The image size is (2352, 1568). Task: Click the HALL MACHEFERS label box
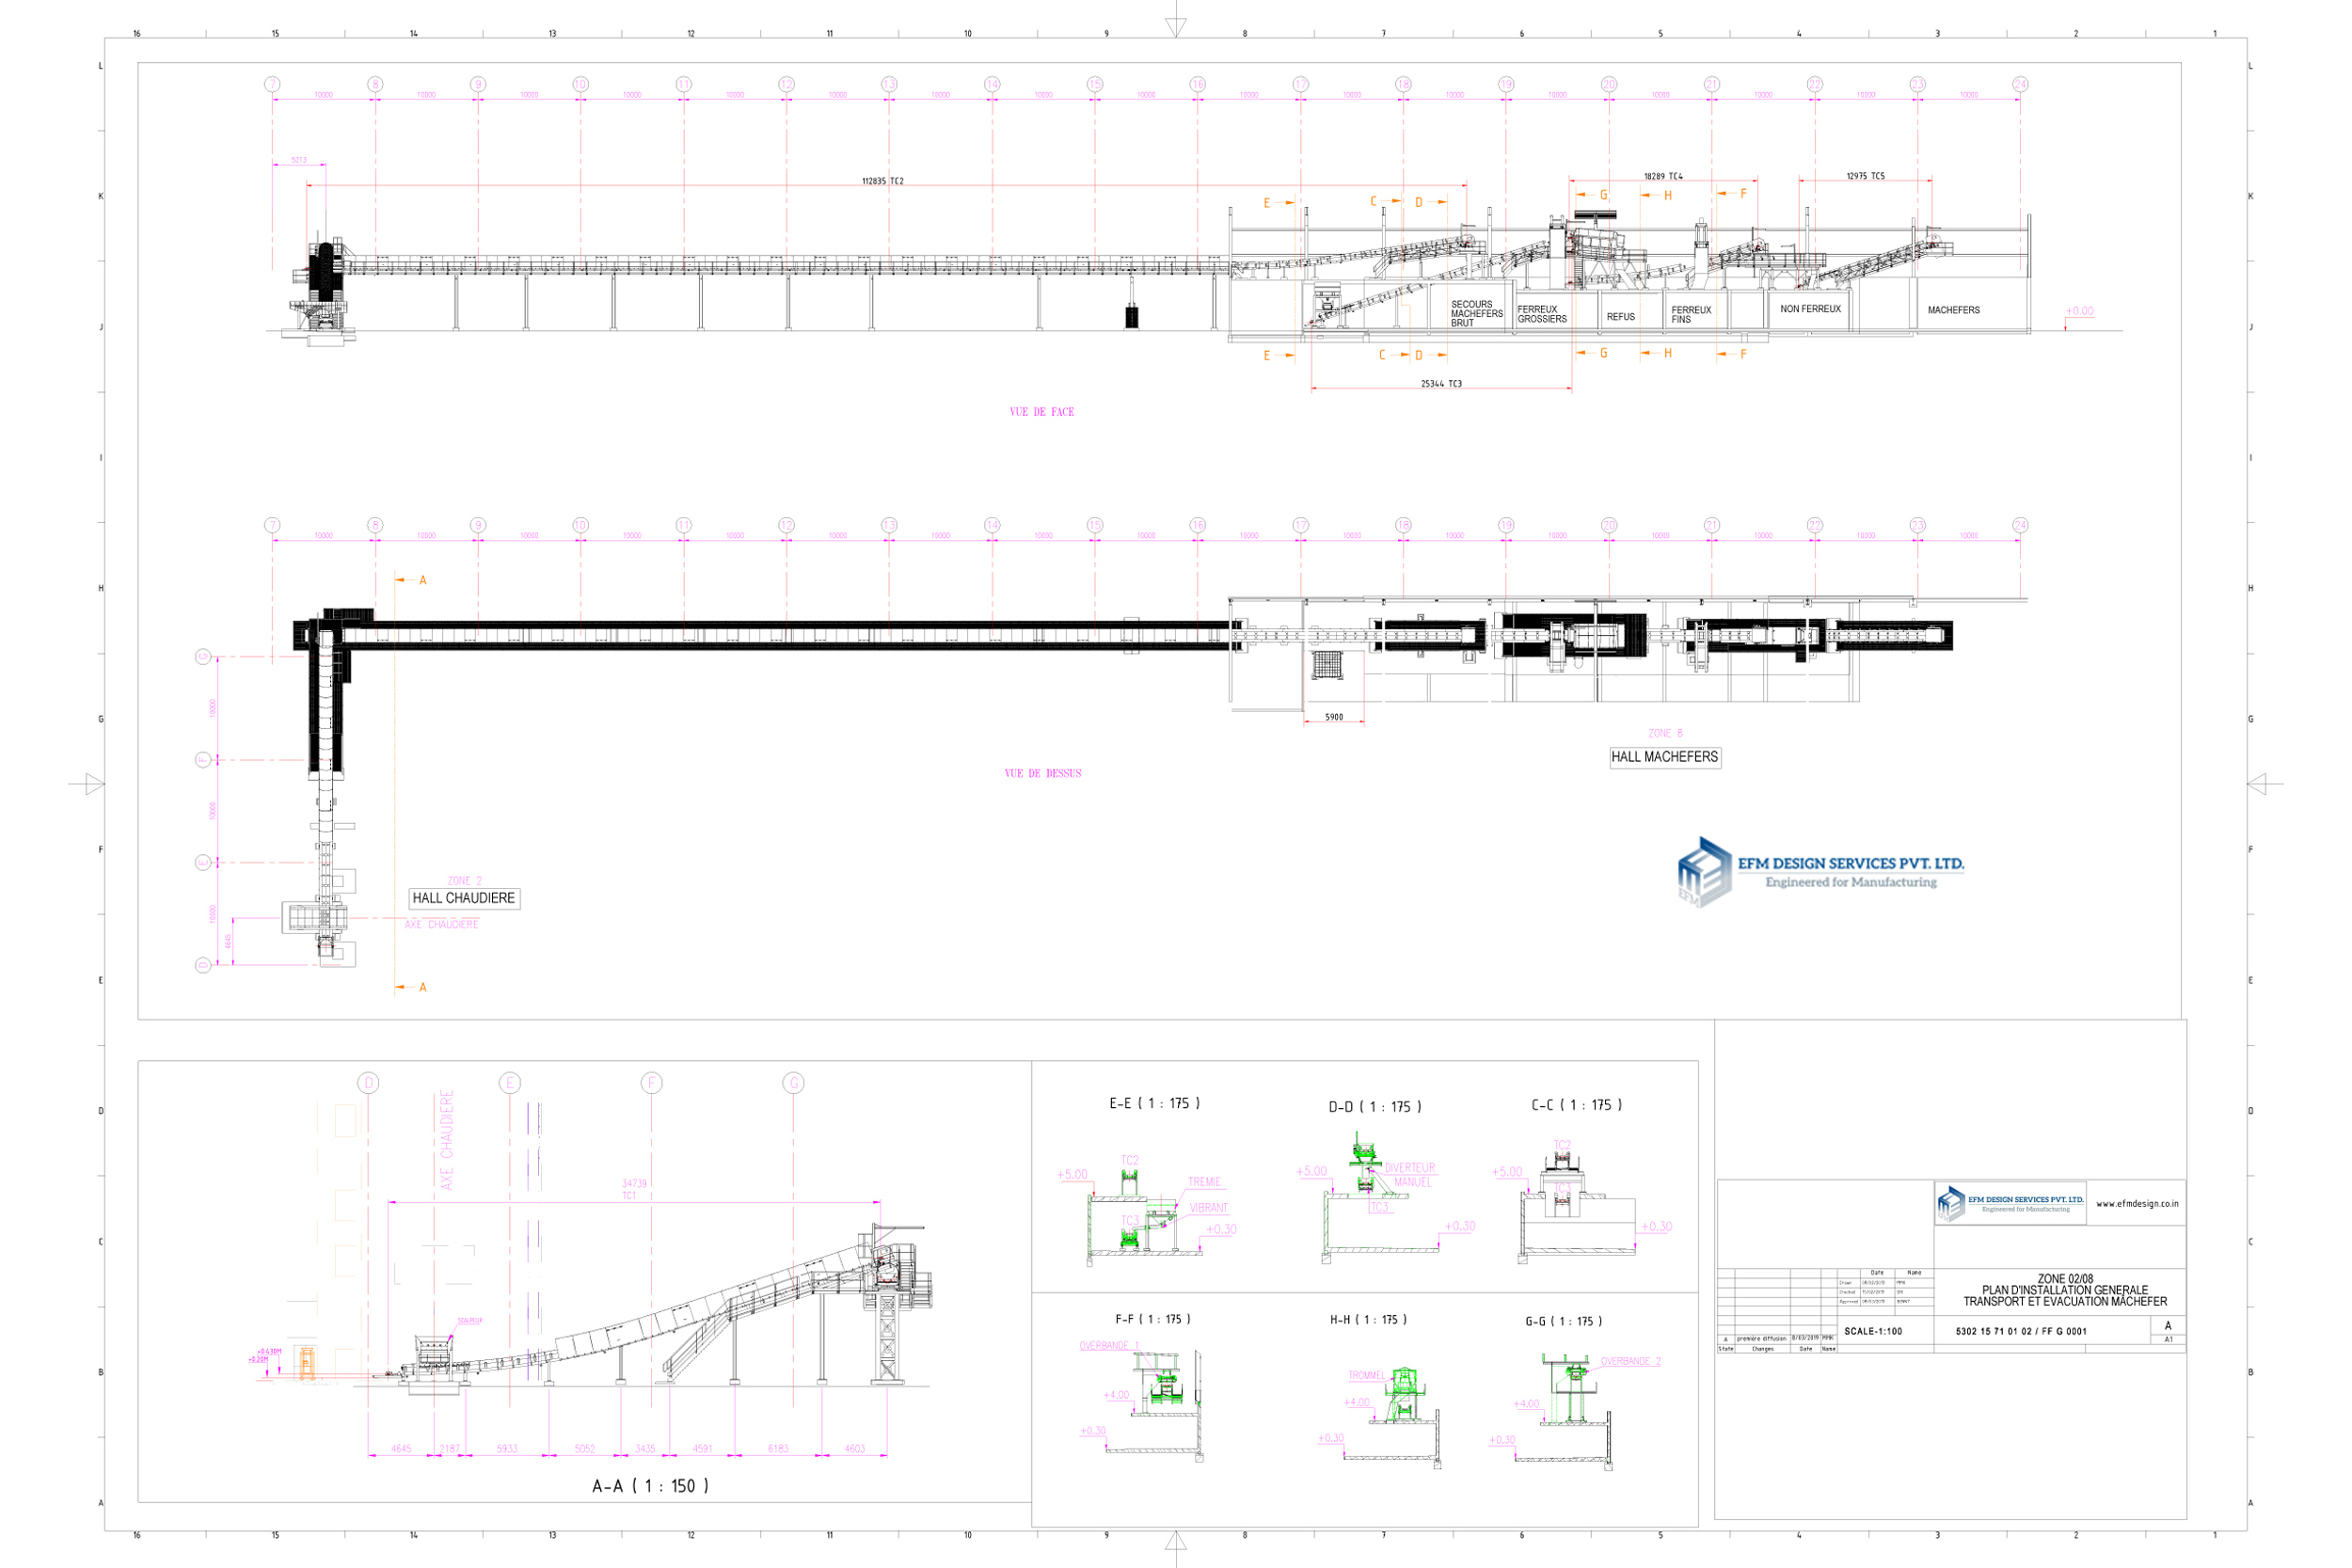(1664, 757)
